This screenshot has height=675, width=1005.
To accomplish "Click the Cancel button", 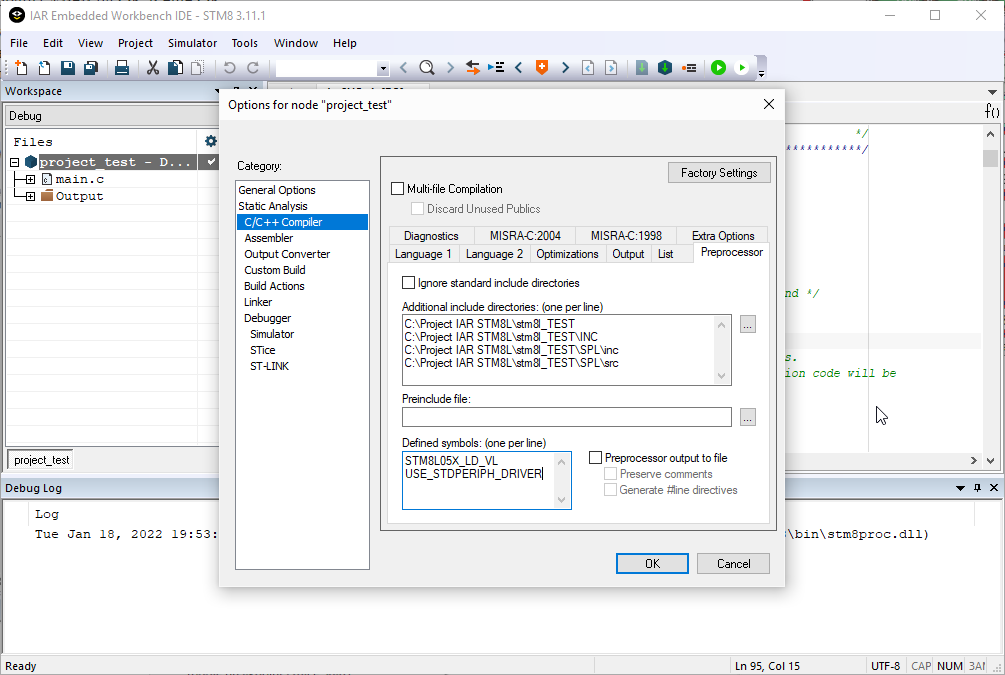I will (x=733, y=563).
